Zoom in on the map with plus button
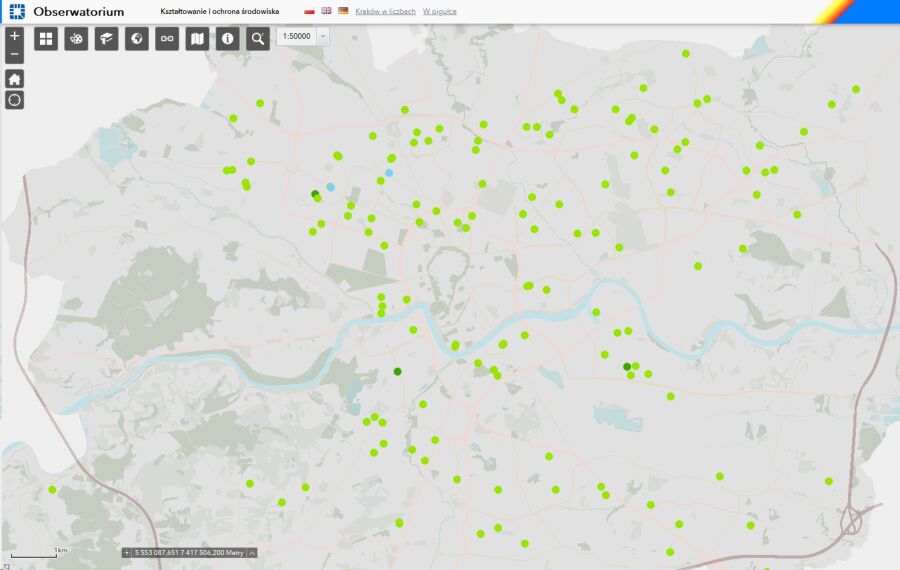The image size is (900, 570). click(x=14, y=35)
